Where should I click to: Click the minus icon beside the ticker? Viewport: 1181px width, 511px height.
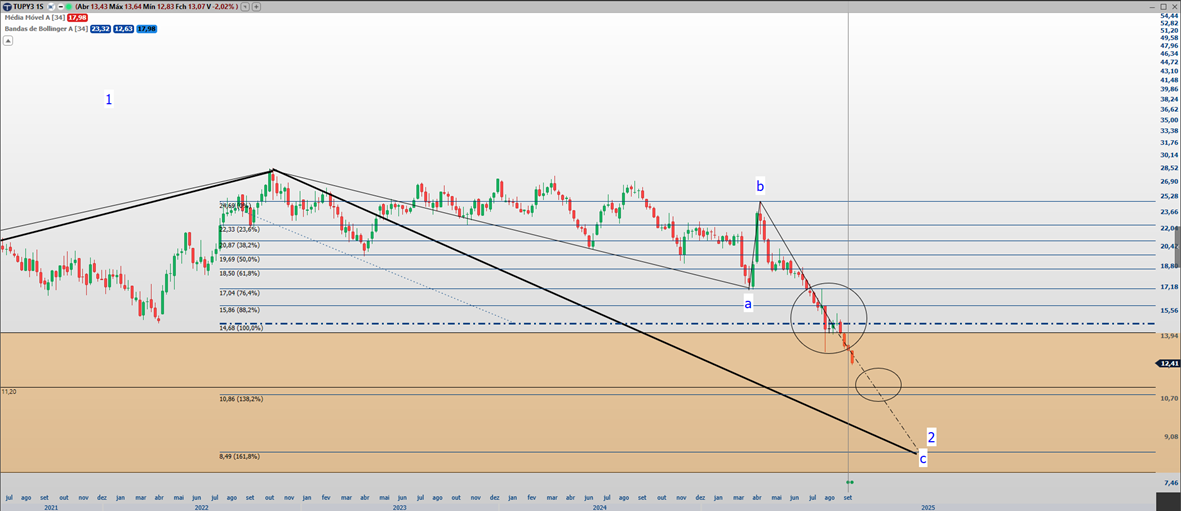(x=59, y=6)
